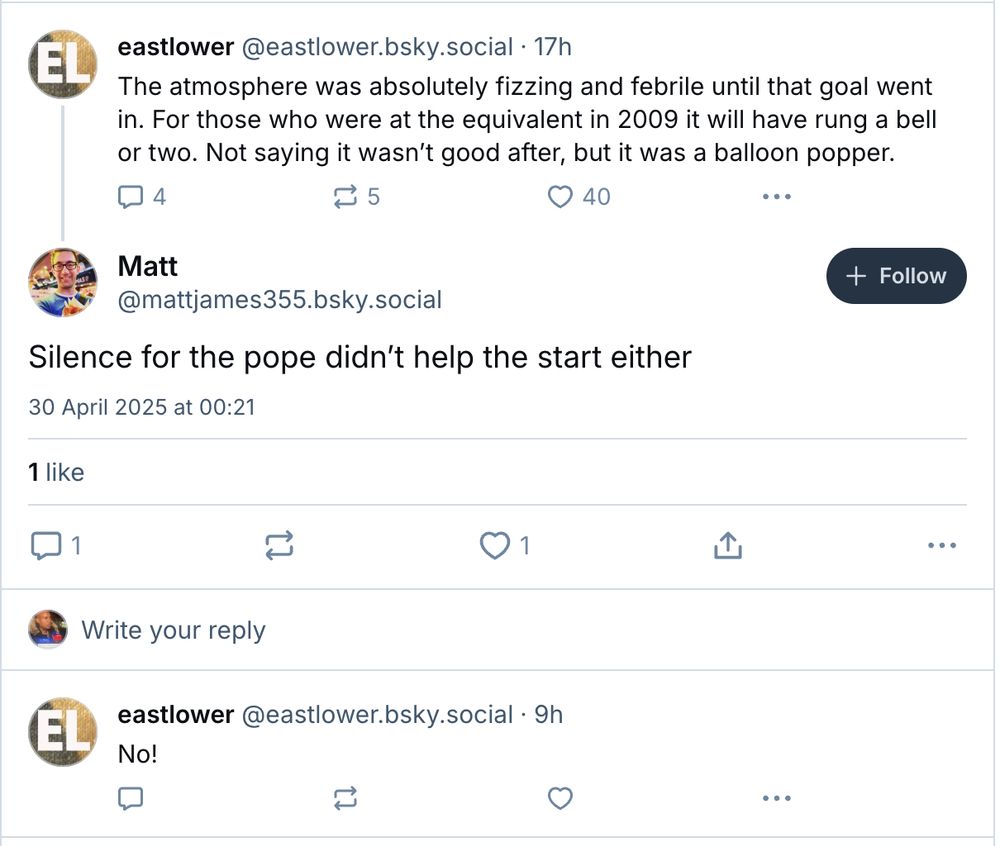Repost Matt's post about the pope
The height and width of the screenshot is (846, 1000).
pyautogui.click(x=279, y=546)
